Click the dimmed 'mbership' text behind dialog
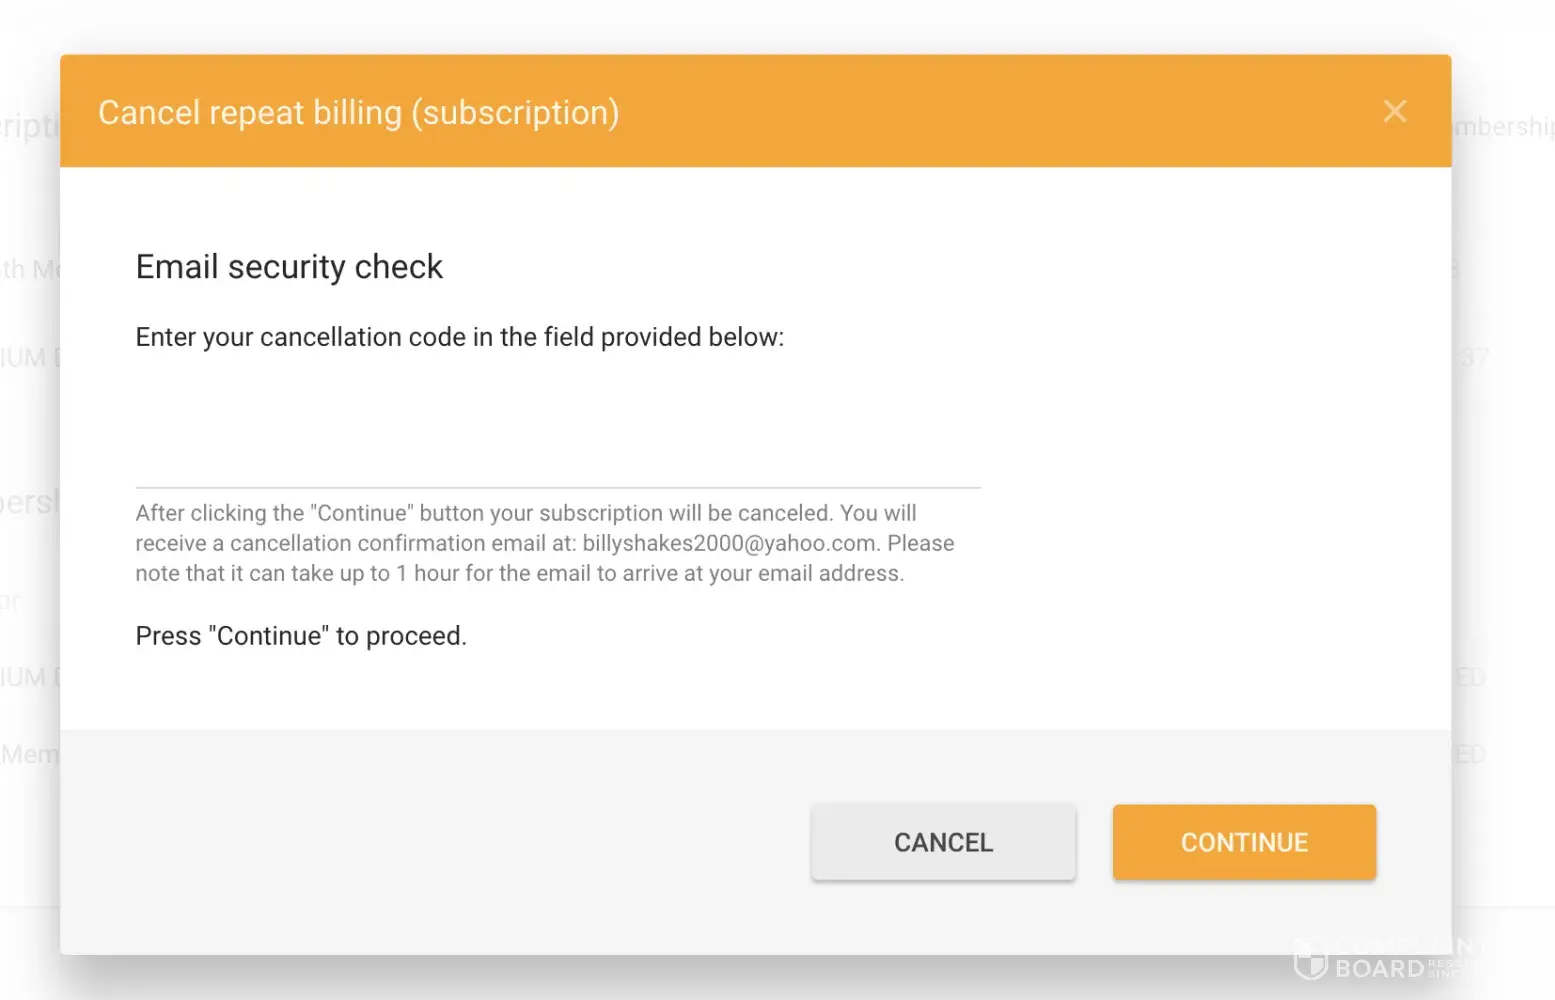1555x1000 pixels. tap(1502, 127)
